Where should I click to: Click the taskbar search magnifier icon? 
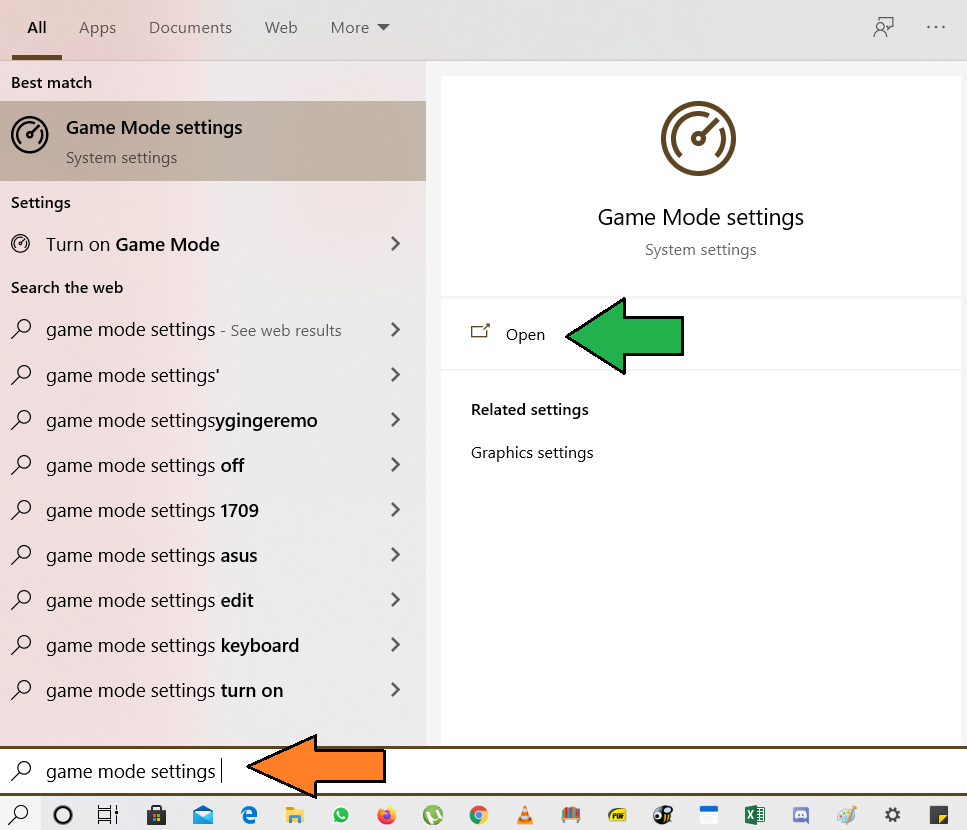[20, 815]
